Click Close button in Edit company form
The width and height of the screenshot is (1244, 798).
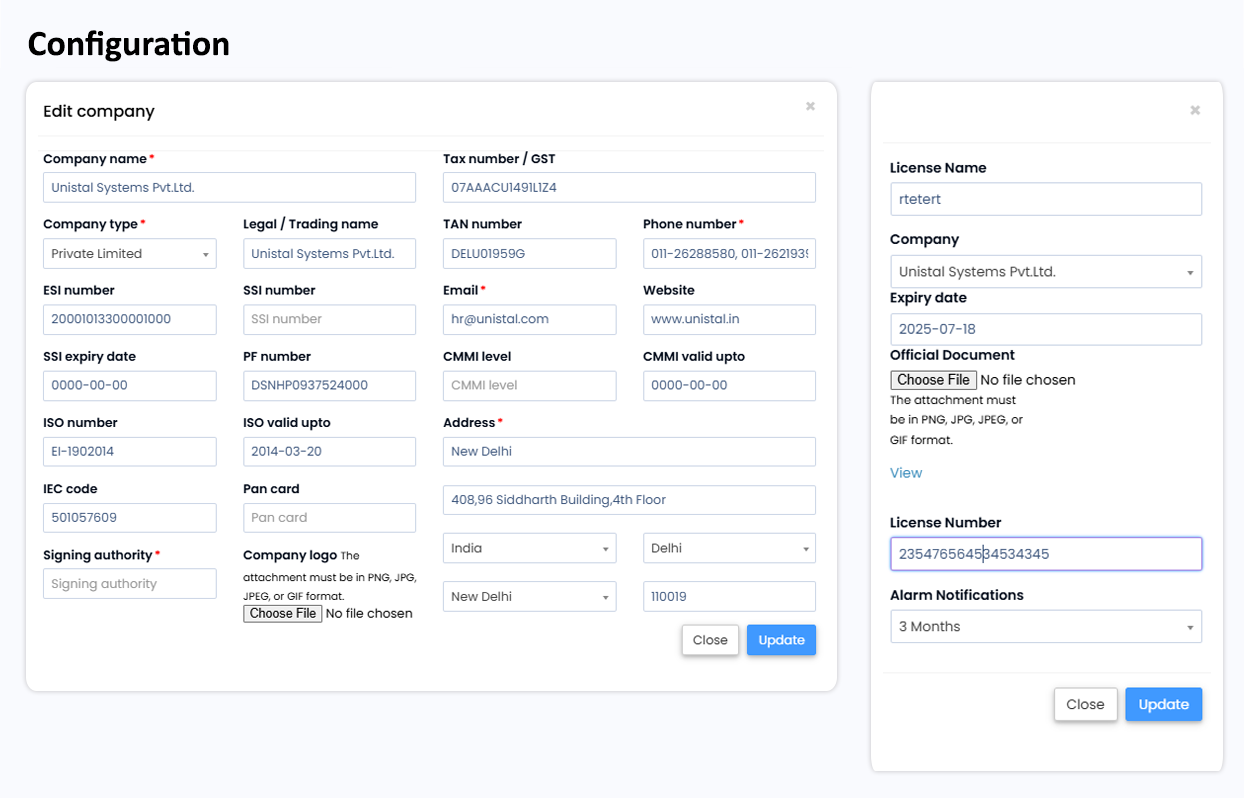click(710, 640)
